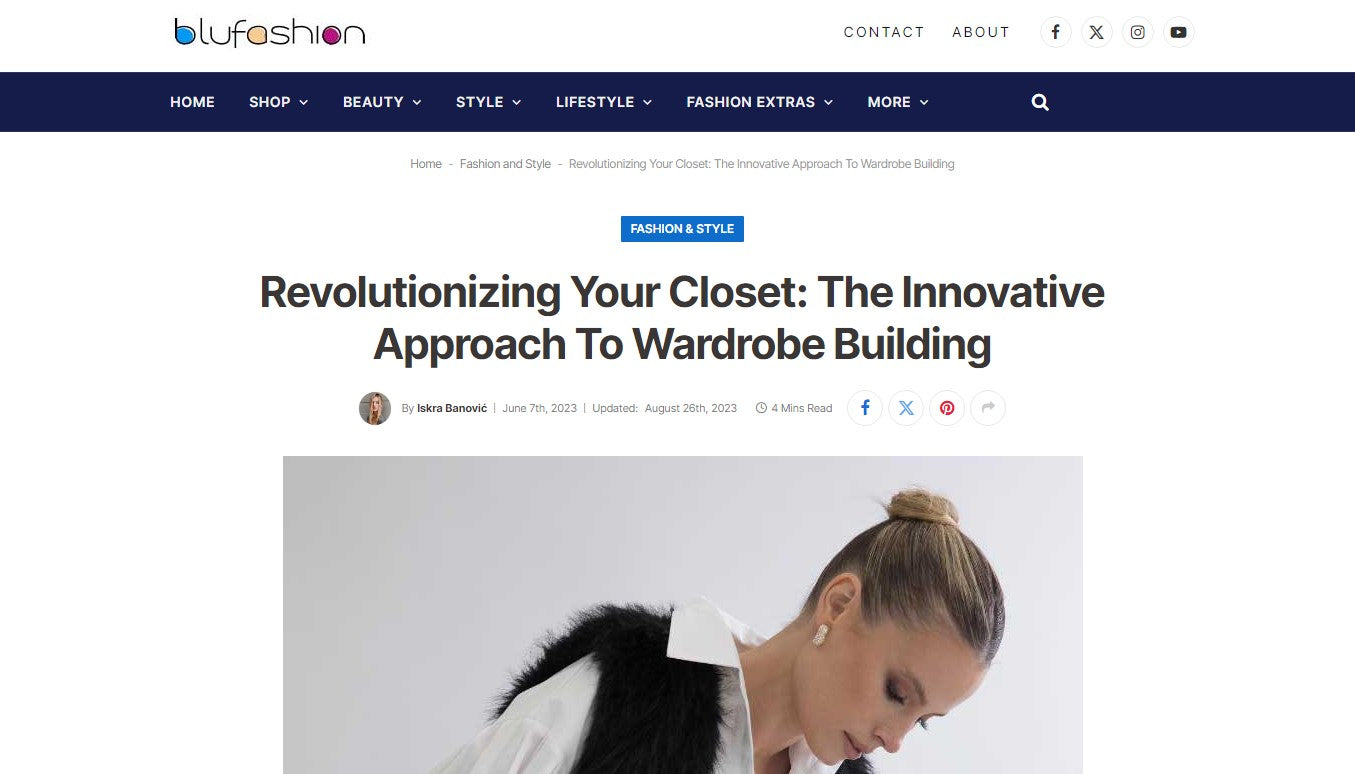This screenshot has width=1355, height=774.
Task: Expand the Lifestyle dropdown menu
Action: [604, 102]
